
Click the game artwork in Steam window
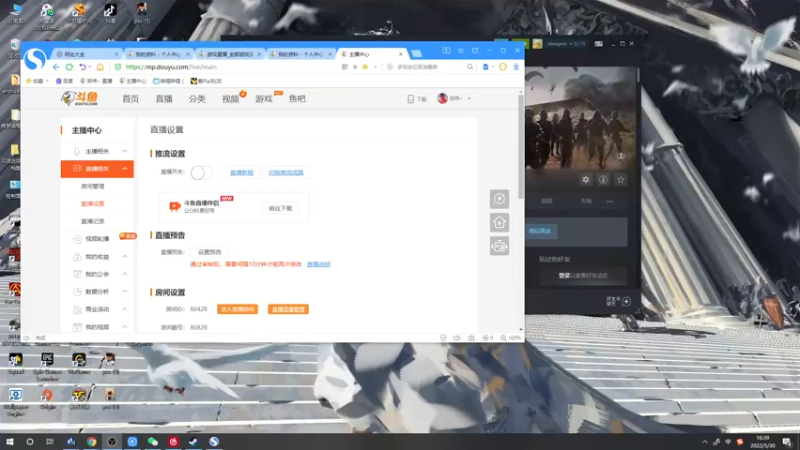[x=581, y=118]
